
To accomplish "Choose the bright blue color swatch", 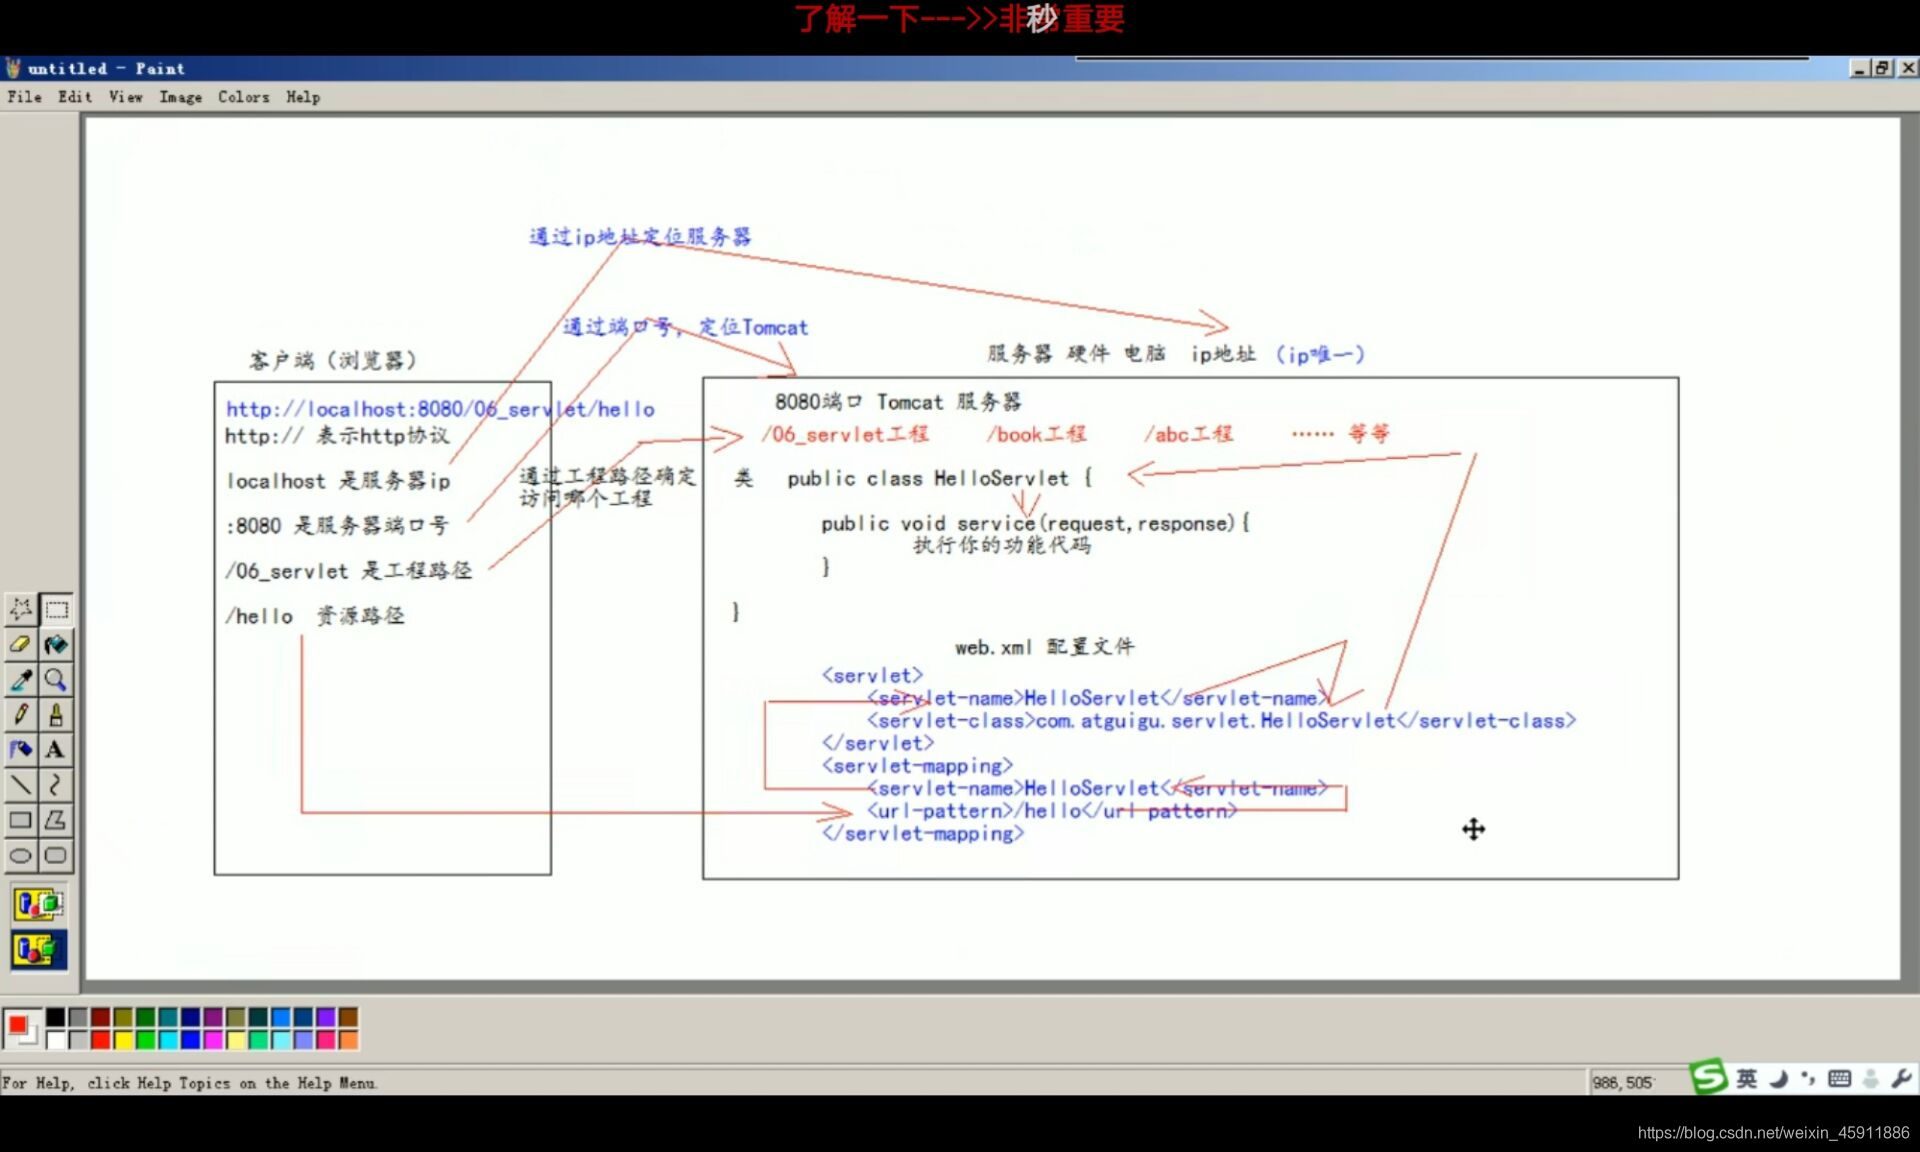I will point(191,1040).
